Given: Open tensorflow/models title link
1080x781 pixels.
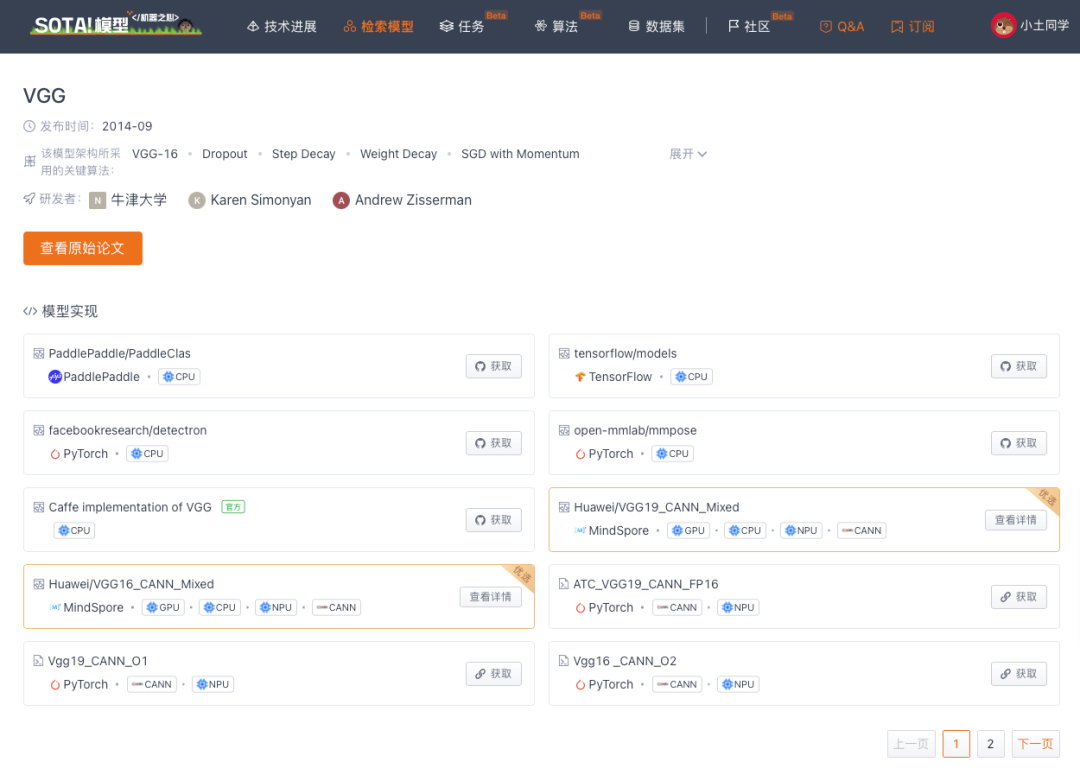Looking at the screenshot, I should coord(625,353).
